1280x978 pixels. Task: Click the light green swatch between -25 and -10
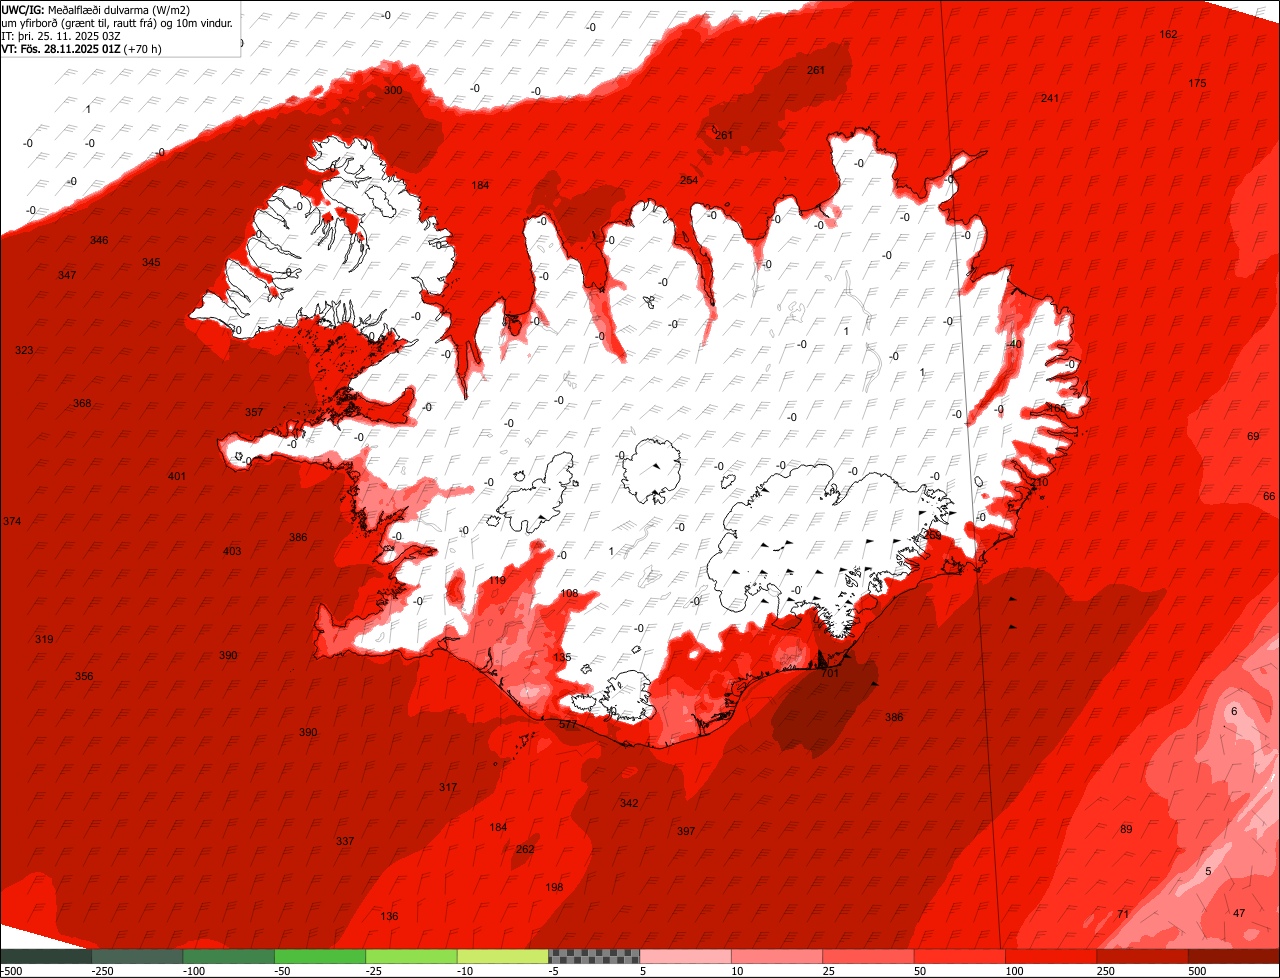coord(411,956)
